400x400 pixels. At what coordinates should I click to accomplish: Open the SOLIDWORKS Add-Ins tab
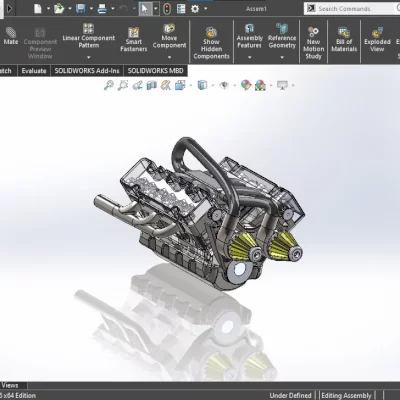click(87, 71)
